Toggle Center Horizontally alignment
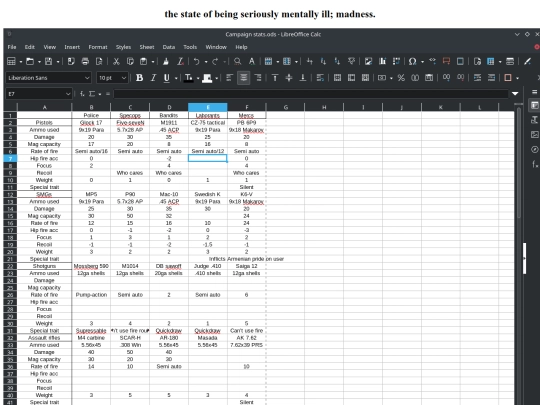Screen dimensions: 540x405 243,78
